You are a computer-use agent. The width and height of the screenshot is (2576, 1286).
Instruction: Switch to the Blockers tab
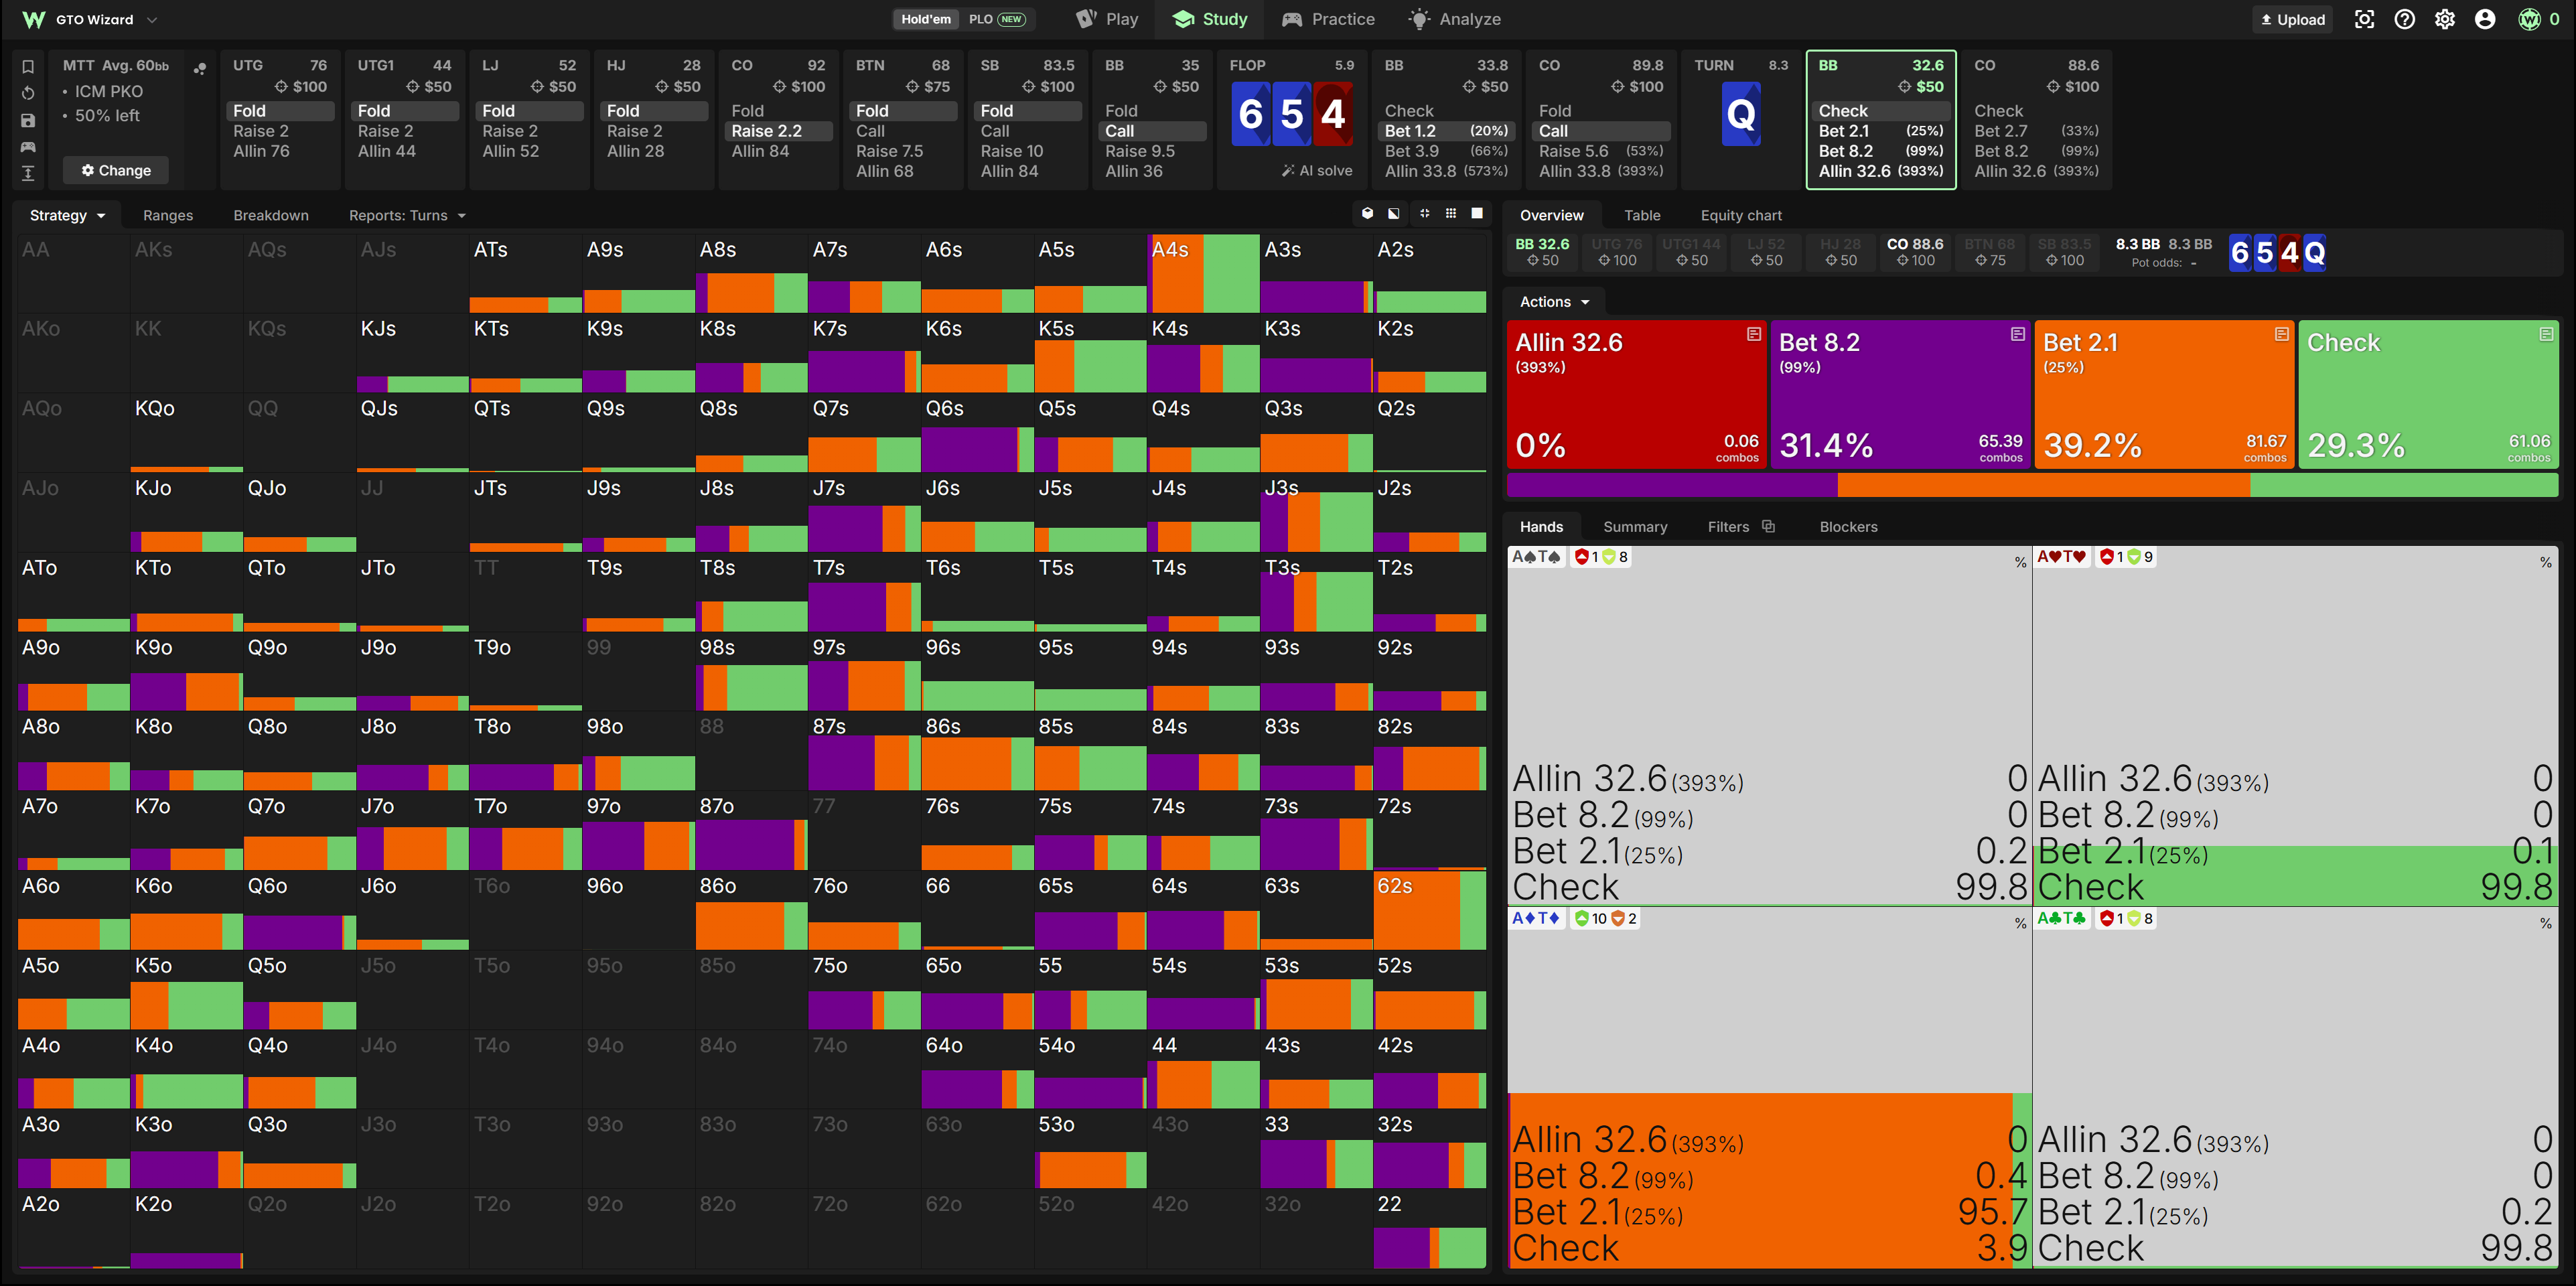coord(1848,526)
